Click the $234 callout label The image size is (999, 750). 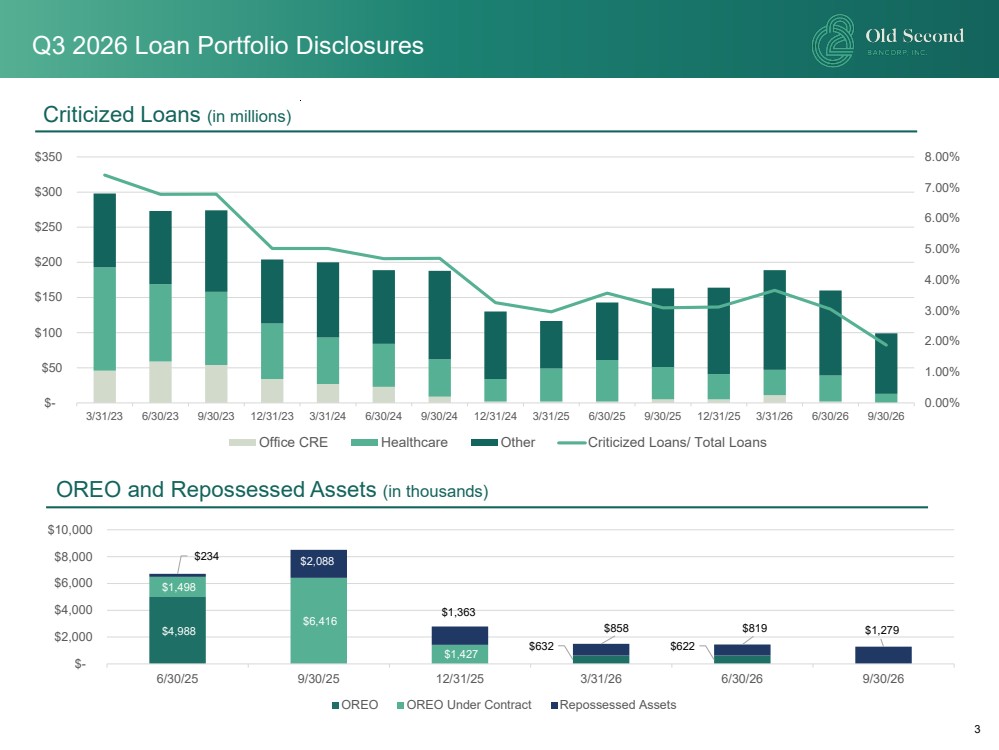coord(206,556)
